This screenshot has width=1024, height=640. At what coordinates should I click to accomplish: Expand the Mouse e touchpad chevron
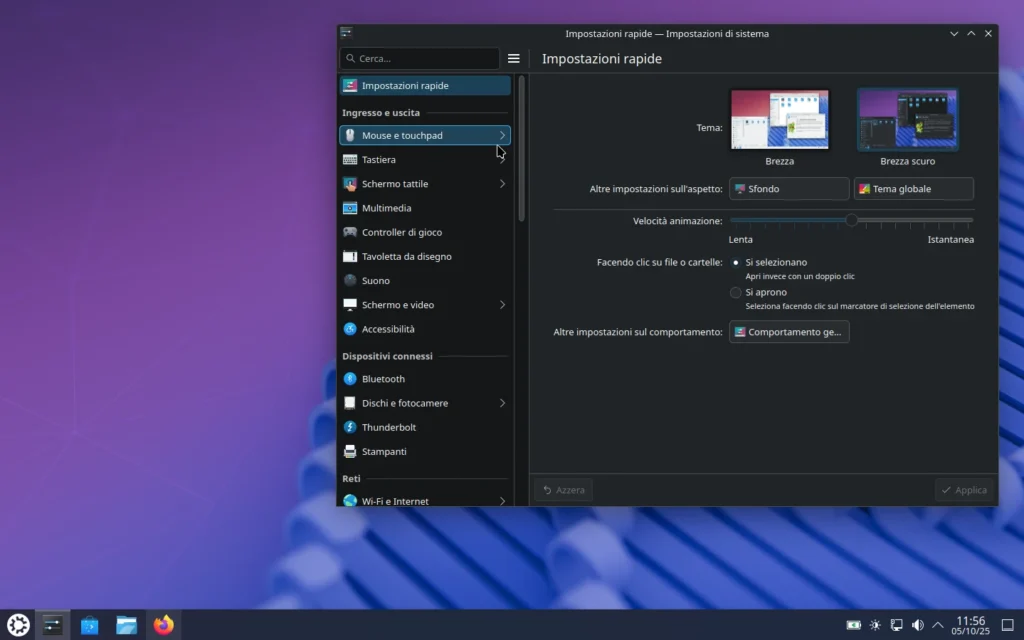pos(502,135)
